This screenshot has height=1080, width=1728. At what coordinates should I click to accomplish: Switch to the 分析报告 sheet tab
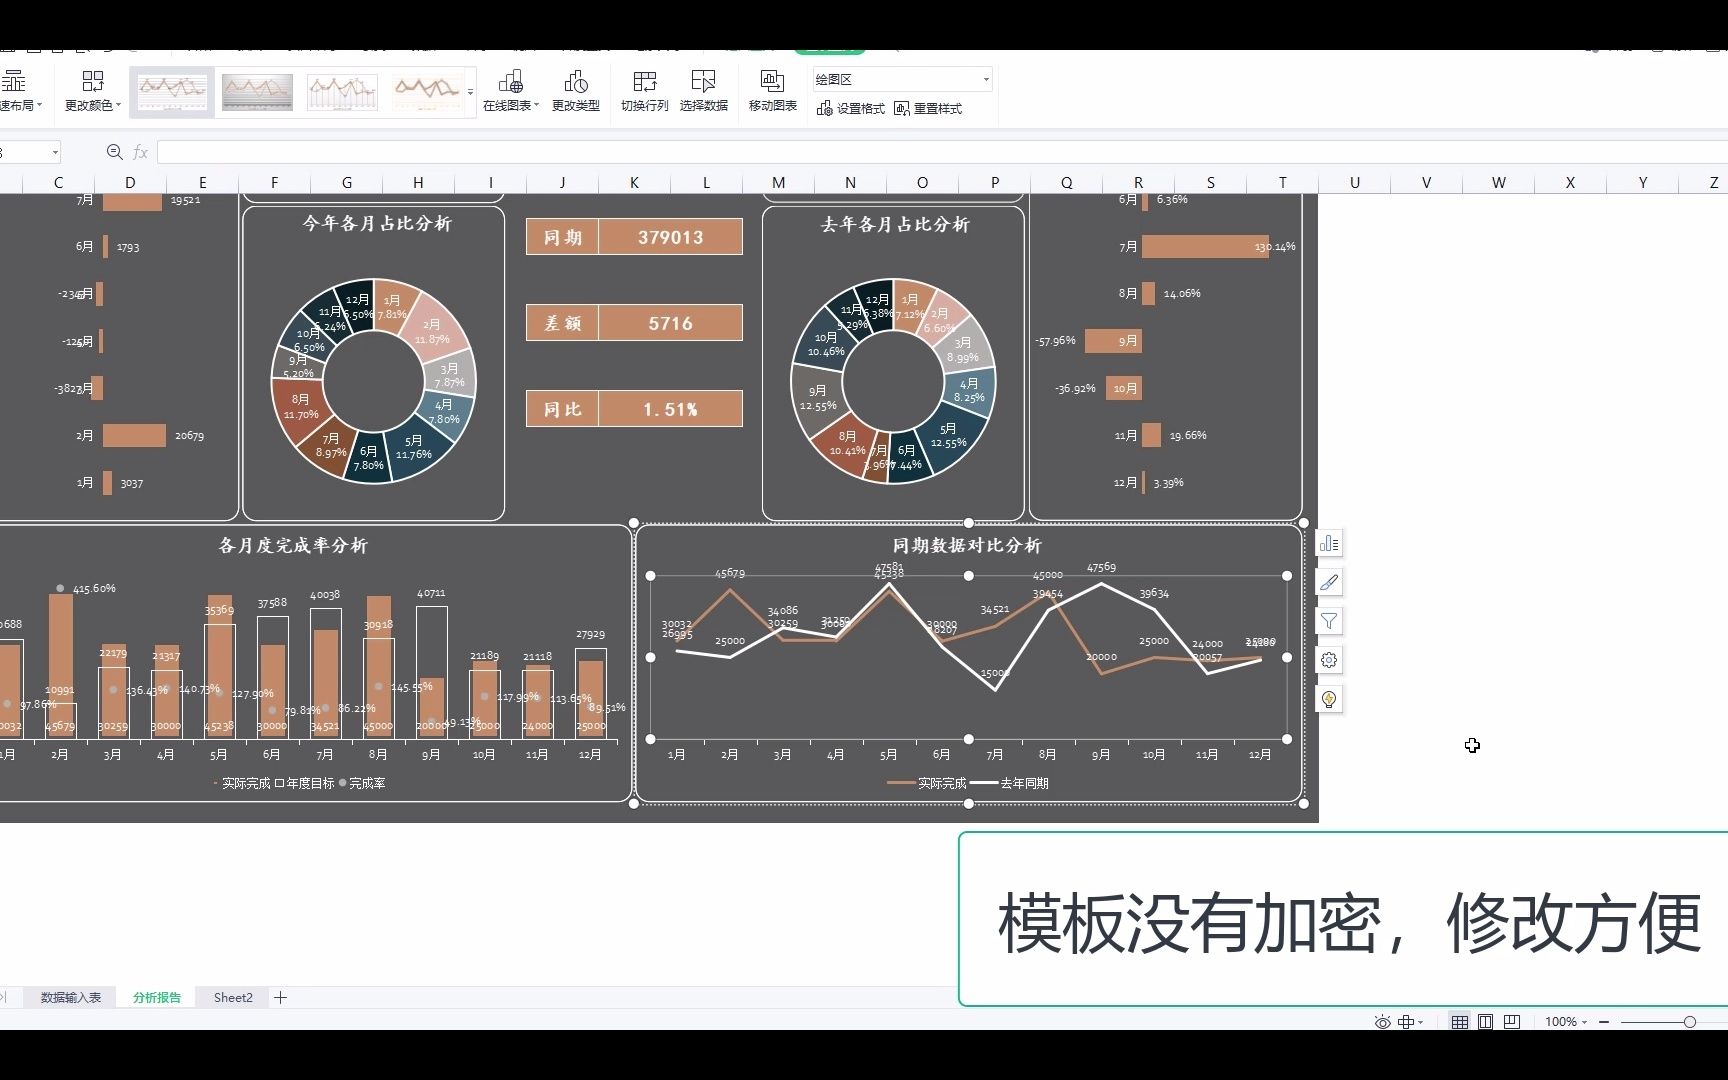157,997
